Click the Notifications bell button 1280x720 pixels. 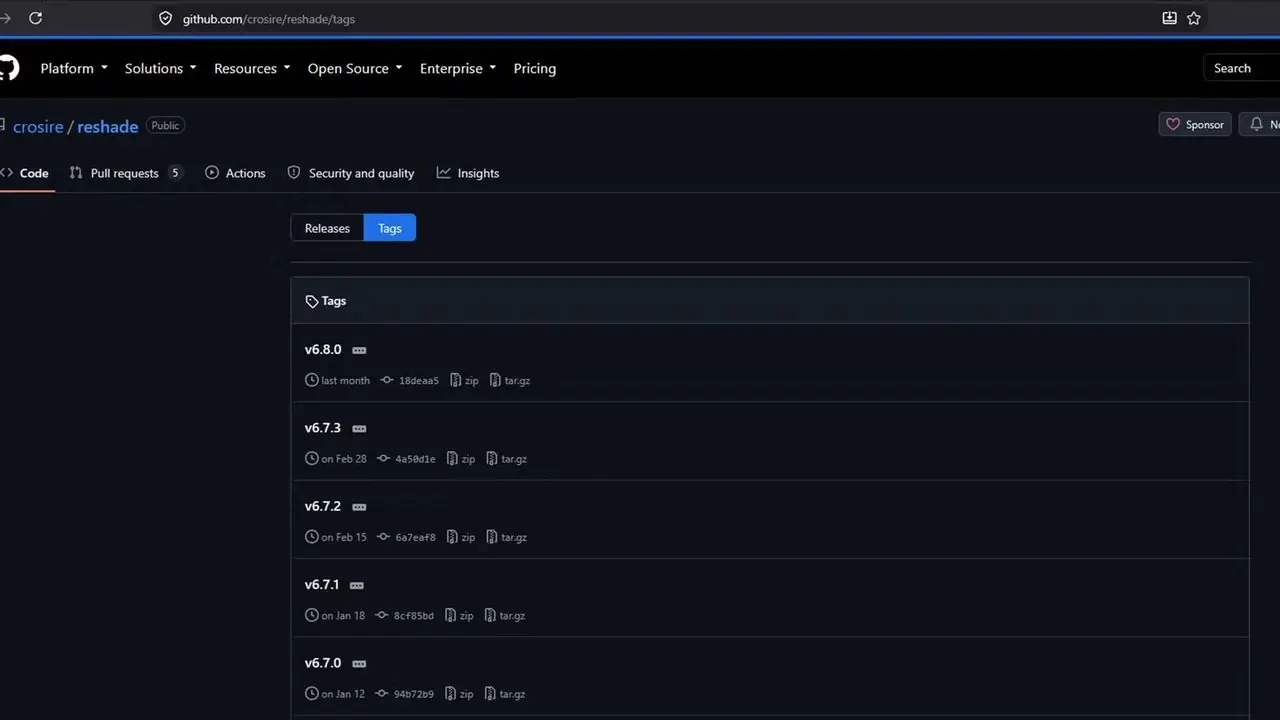(x=1260, y=125)
